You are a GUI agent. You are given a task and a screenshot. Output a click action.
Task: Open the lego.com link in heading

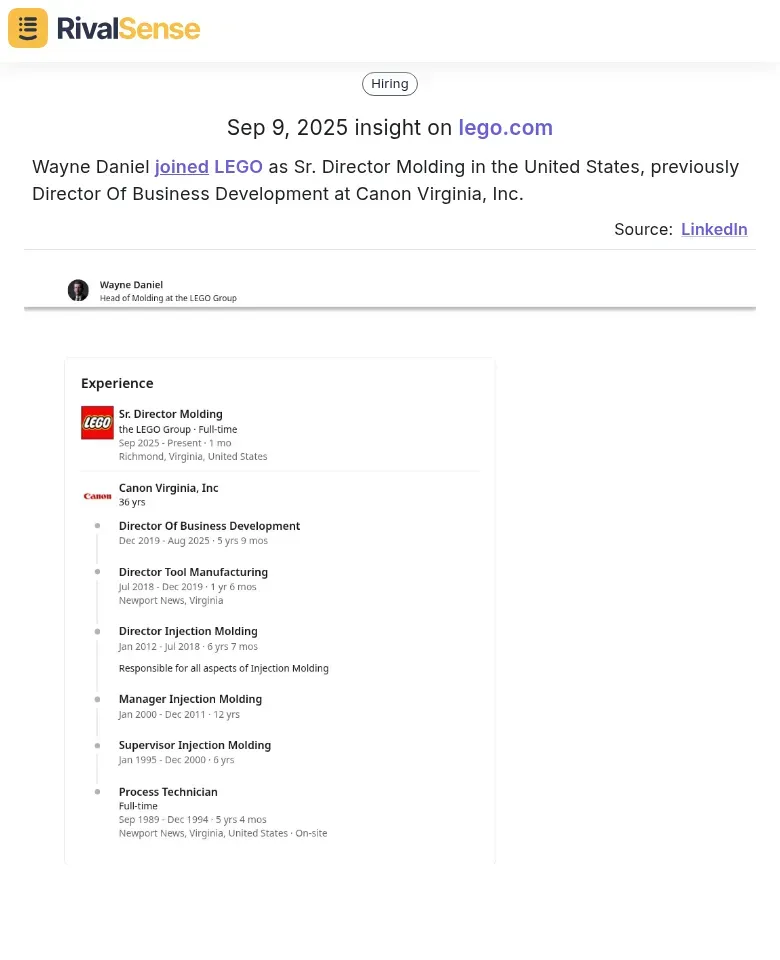tap(505, 127)
